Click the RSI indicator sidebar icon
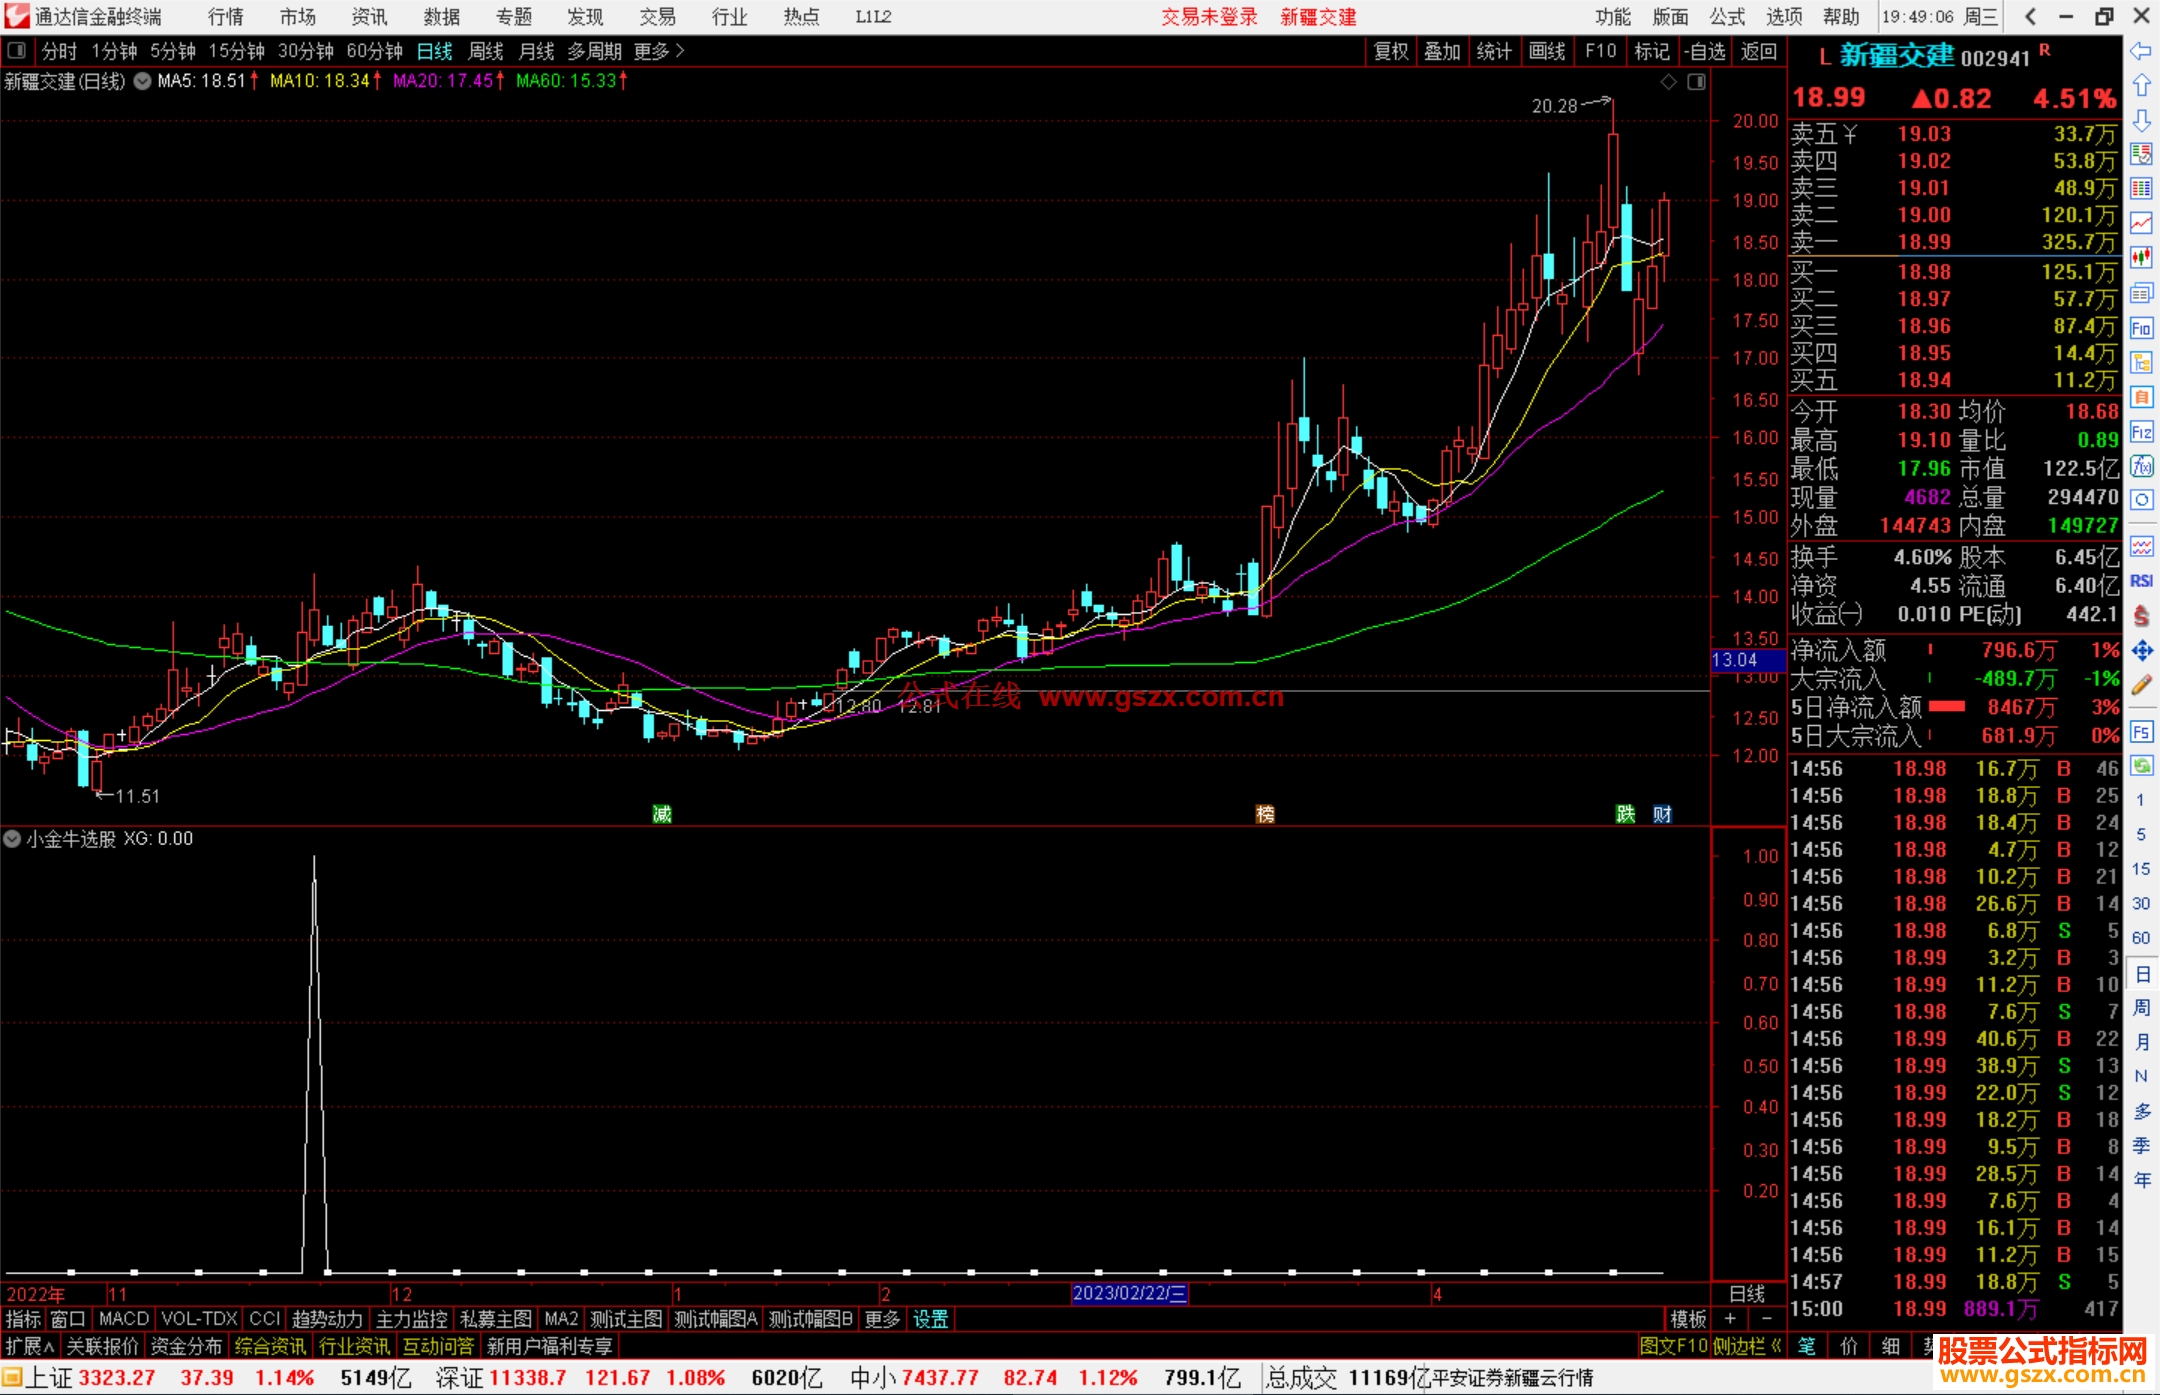 pos(2141,581)
